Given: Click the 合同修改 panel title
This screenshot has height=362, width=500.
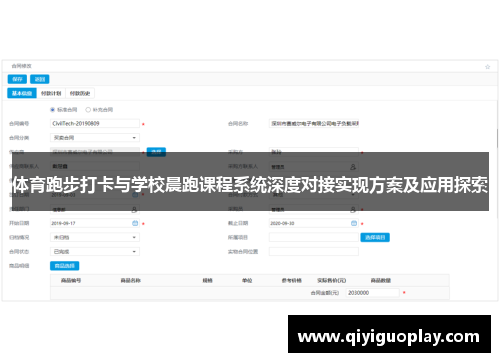Looking at the screenshot, I should tap(22, 66).
